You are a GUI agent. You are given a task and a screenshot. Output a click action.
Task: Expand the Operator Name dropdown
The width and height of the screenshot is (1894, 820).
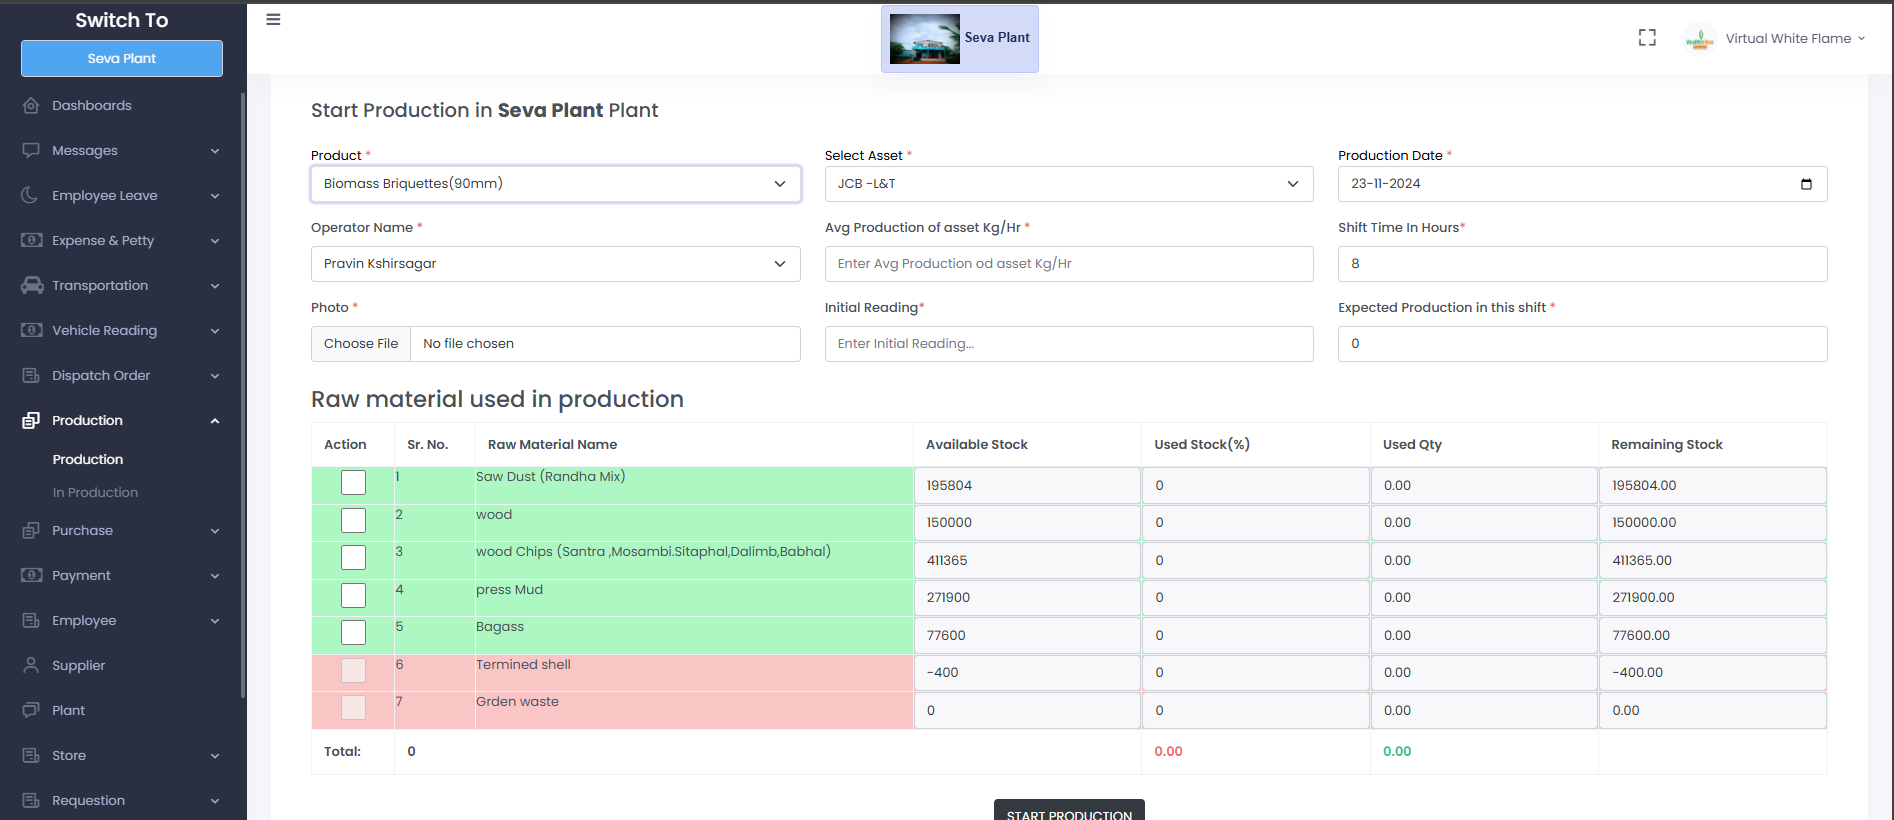tap(555, 264)
